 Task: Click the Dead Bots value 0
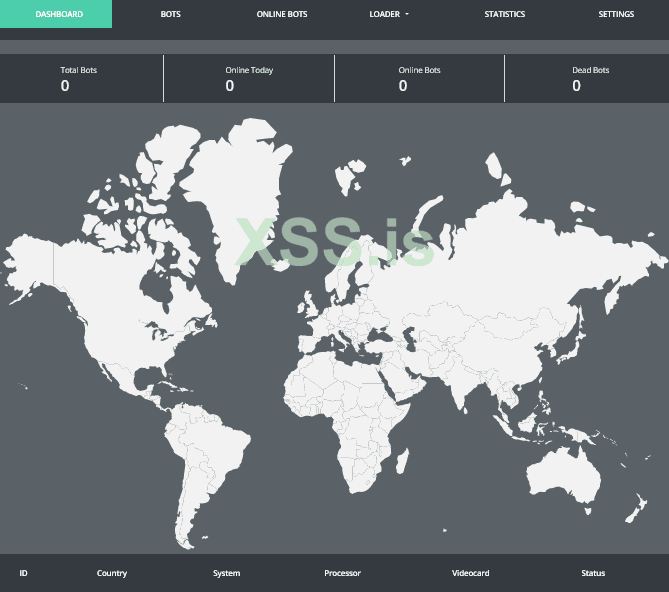click(x=576, y=86)
